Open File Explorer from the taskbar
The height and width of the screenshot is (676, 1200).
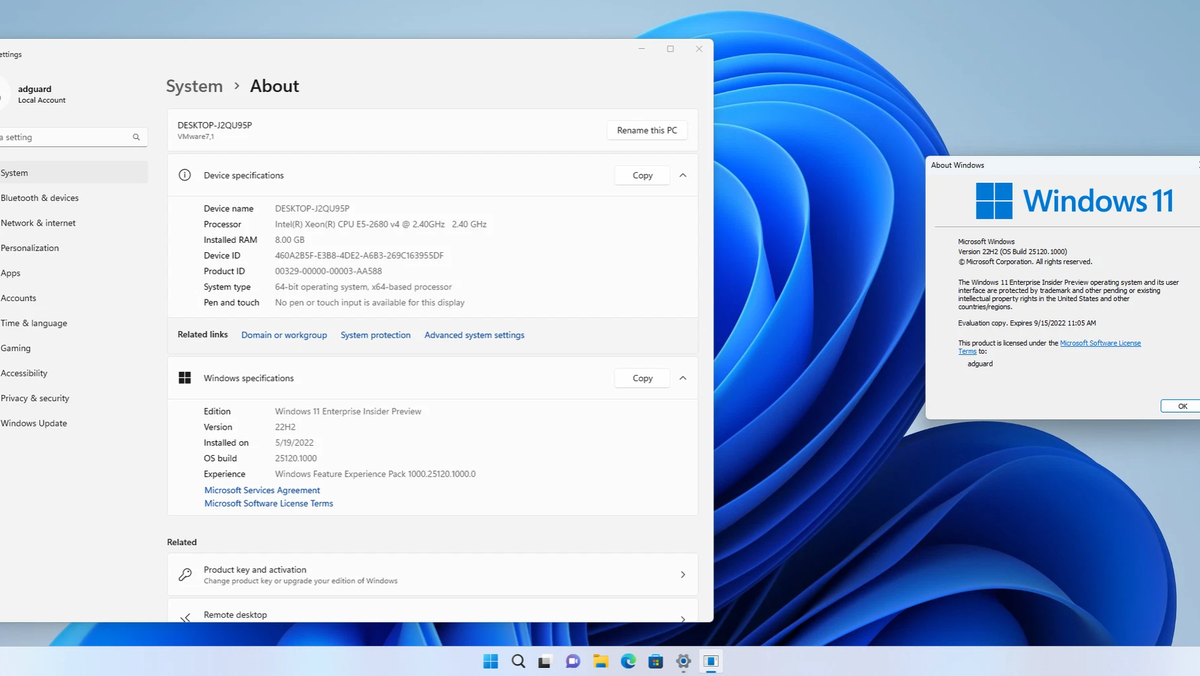(601, 661)
